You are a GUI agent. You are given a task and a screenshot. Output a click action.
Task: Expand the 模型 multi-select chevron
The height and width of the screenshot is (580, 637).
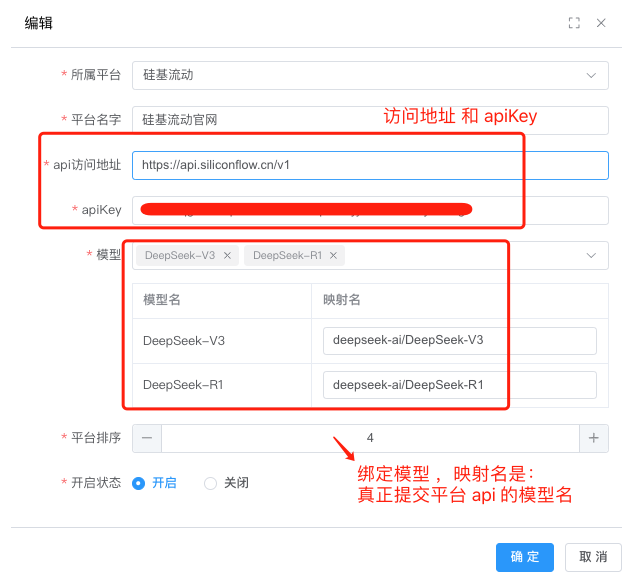pos(591,255)
